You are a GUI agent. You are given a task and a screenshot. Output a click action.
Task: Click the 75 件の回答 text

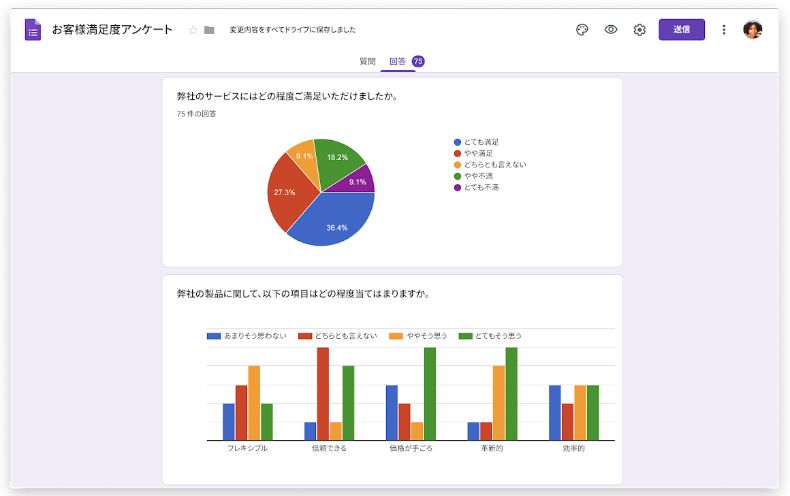point(196,114)
